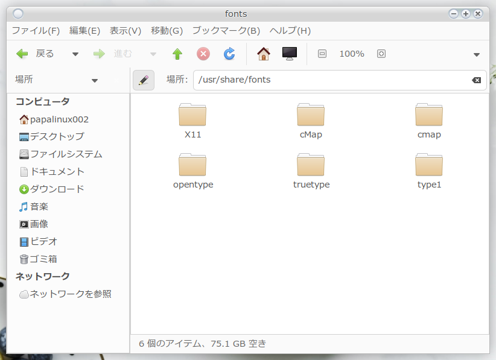Select the opentype folder icon
The image size is (496, 360).
(192, 164)
